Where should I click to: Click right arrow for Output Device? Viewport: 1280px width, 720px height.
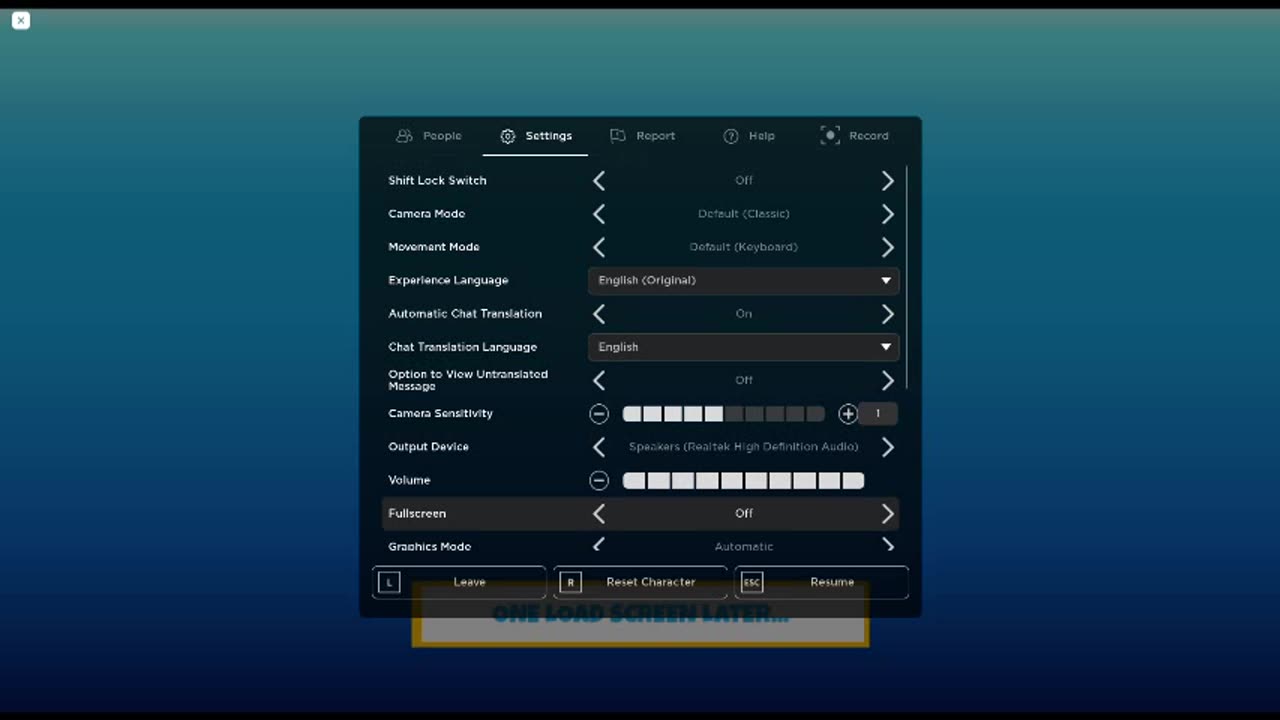coord(887,447)
